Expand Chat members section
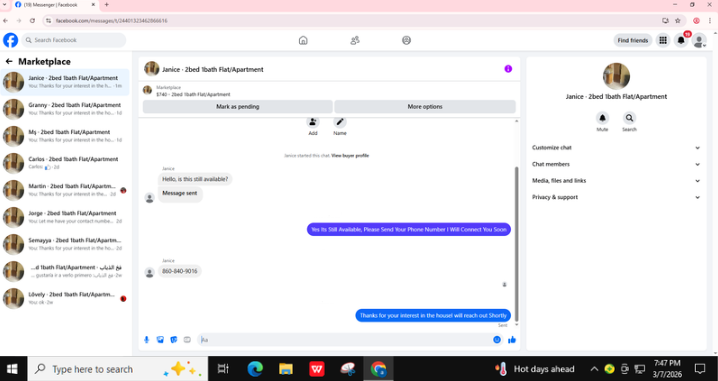718x381 pixels. (x=616, y=164)
